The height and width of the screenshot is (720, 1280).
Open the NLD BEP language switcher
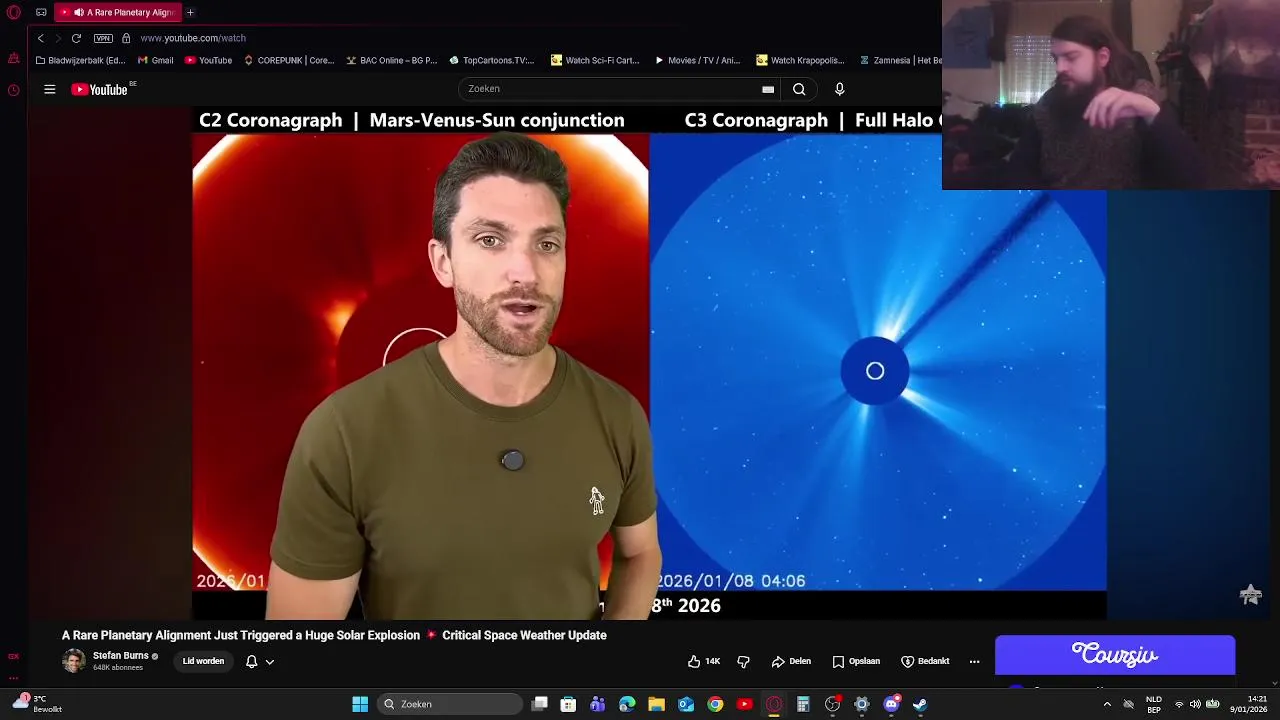click(x=1154, y=704)
